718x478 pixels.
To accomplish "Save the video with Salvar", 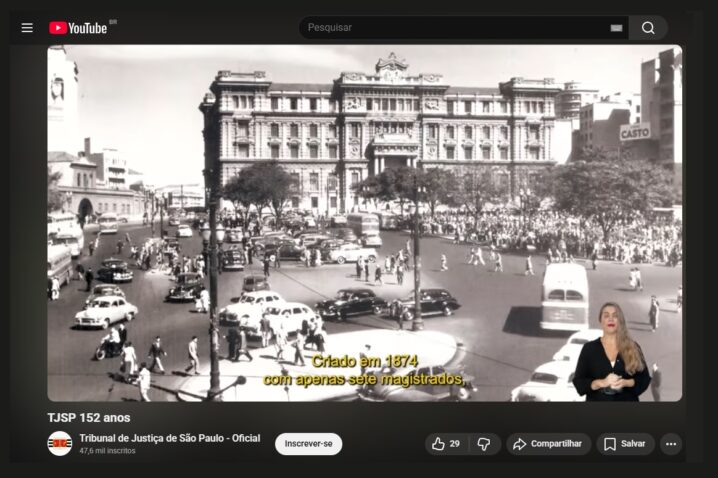I will click(x=625, y=444).
